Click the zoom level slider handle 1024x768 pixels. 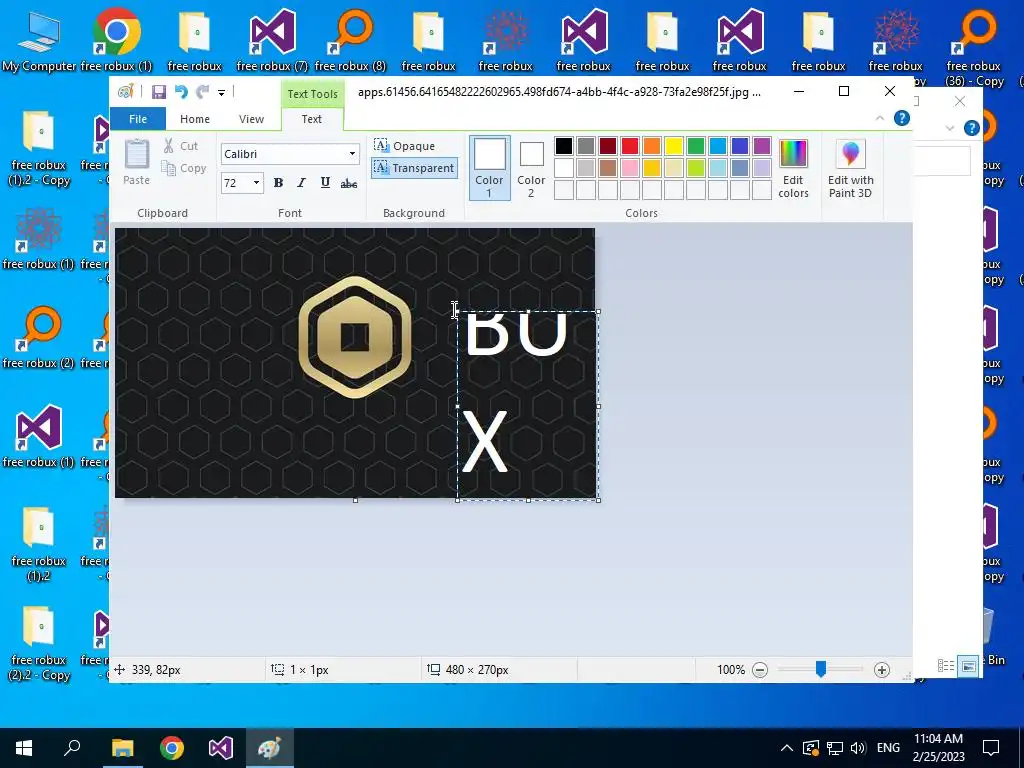(821, 669)
